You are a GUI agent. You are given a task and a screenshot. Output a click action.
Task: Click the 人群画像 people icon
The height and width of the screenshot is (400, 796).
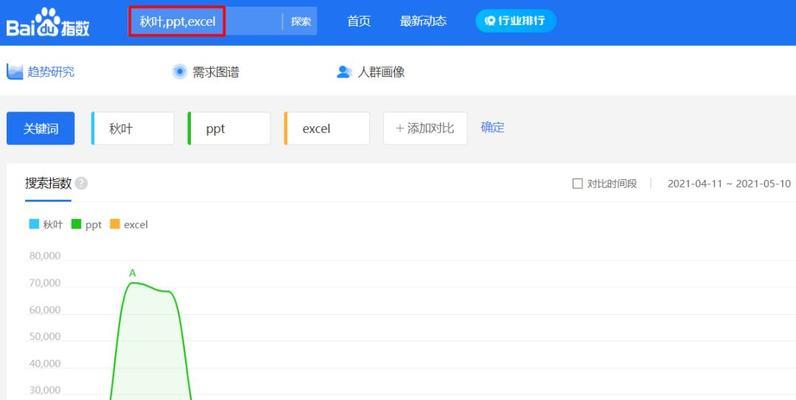click(x=344, y=72)
